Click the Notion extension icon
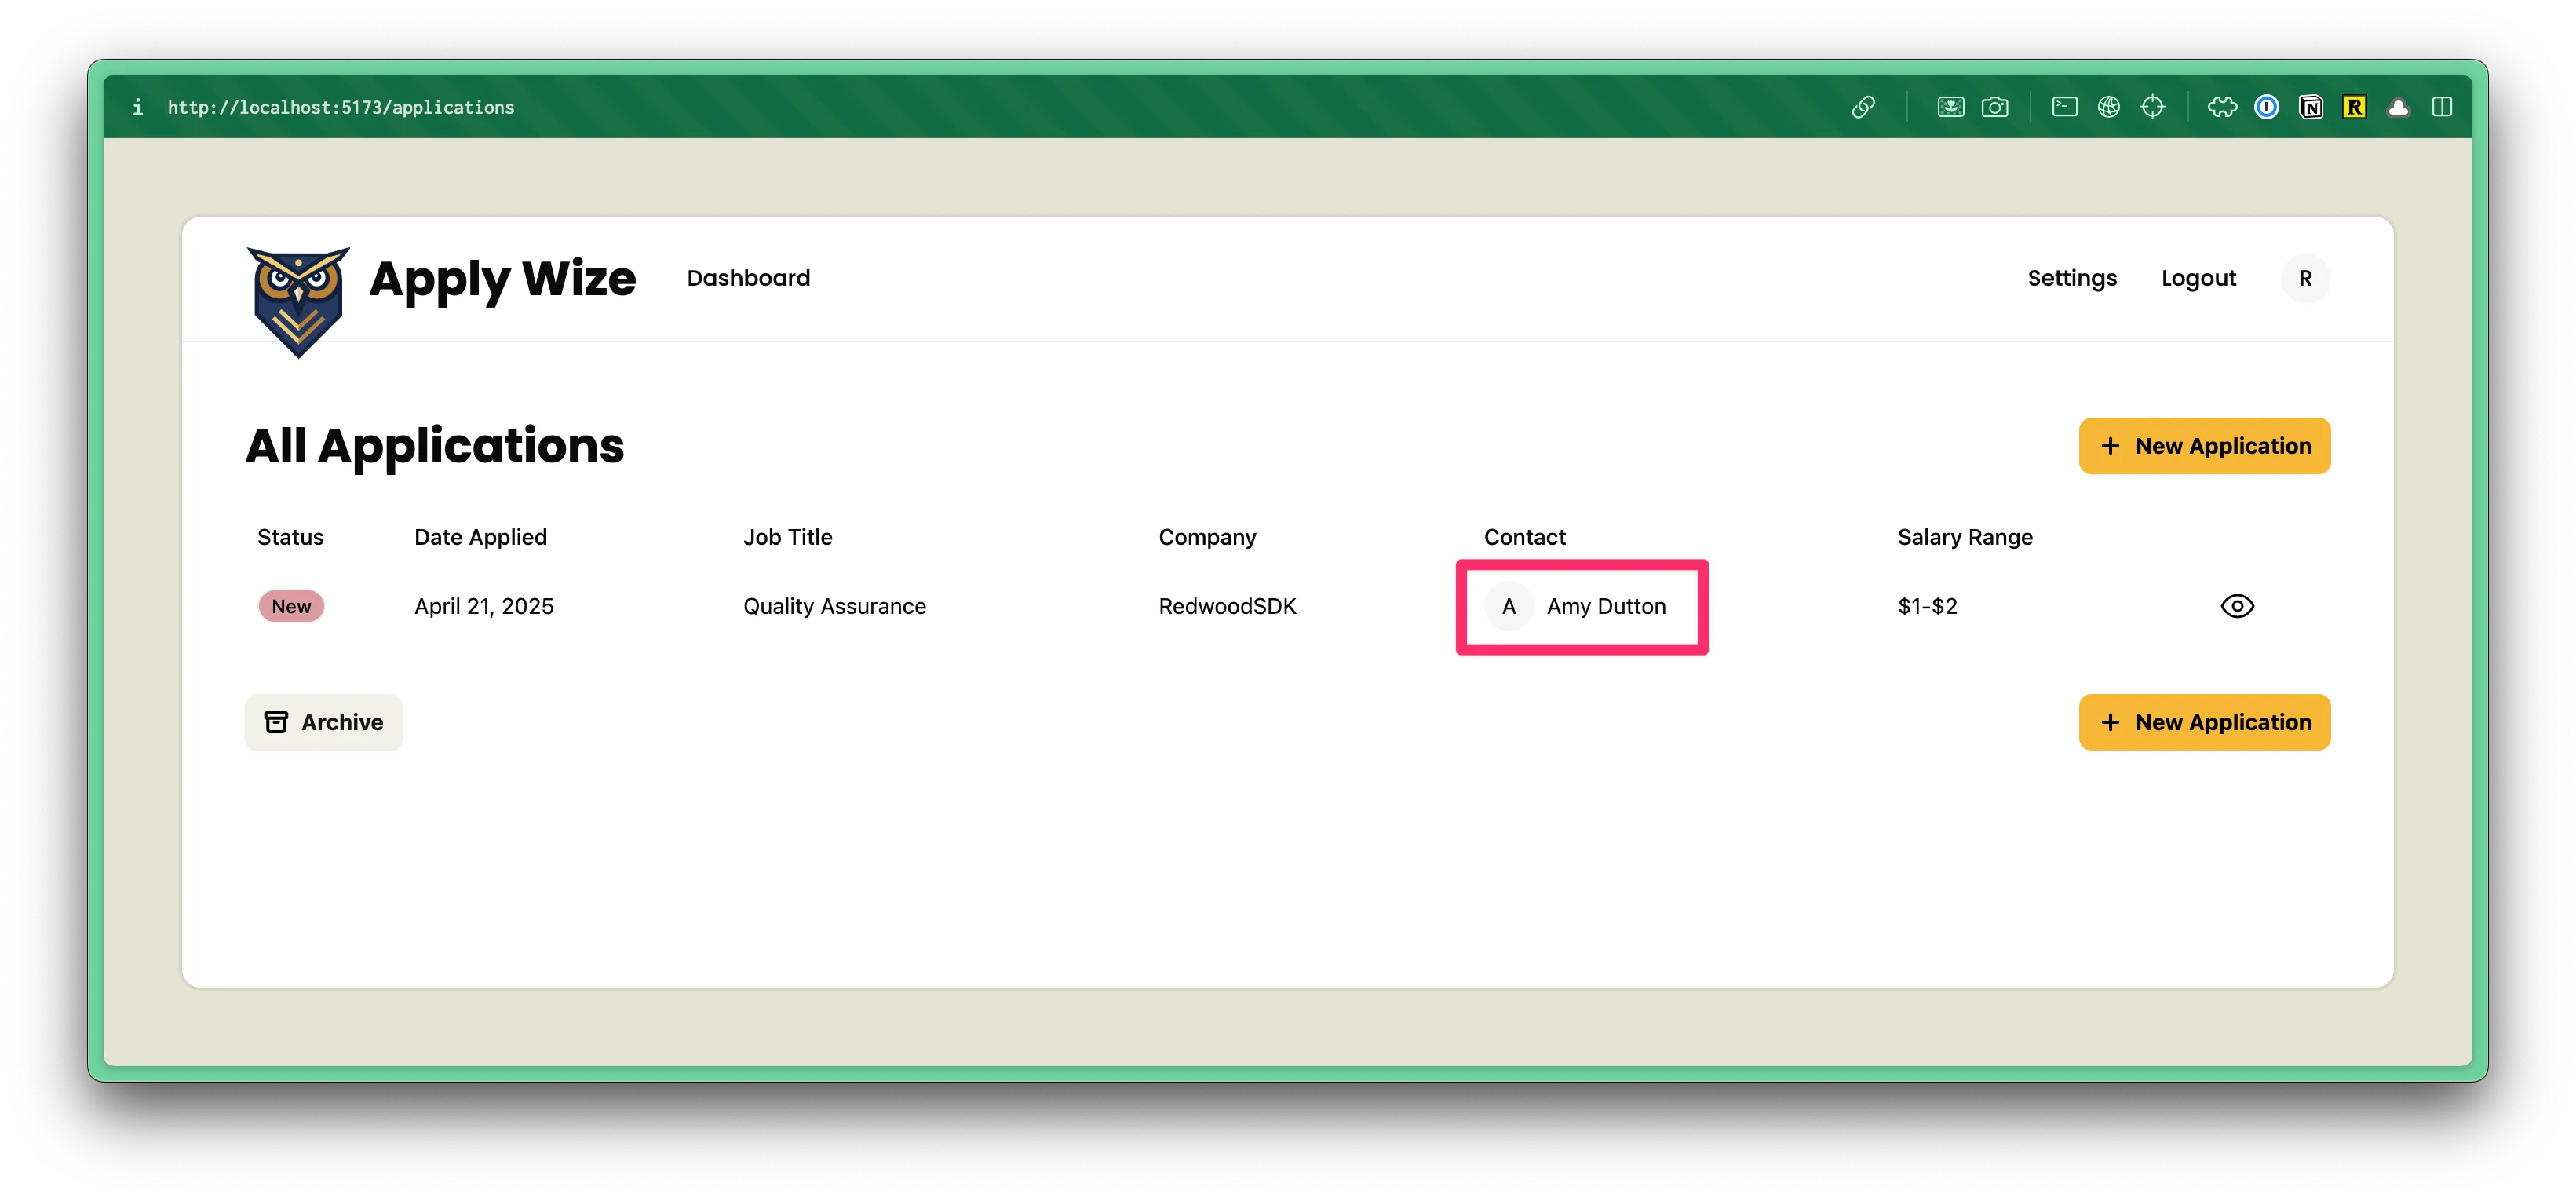This screenshot has width=2576, height=1198. 2310,107
